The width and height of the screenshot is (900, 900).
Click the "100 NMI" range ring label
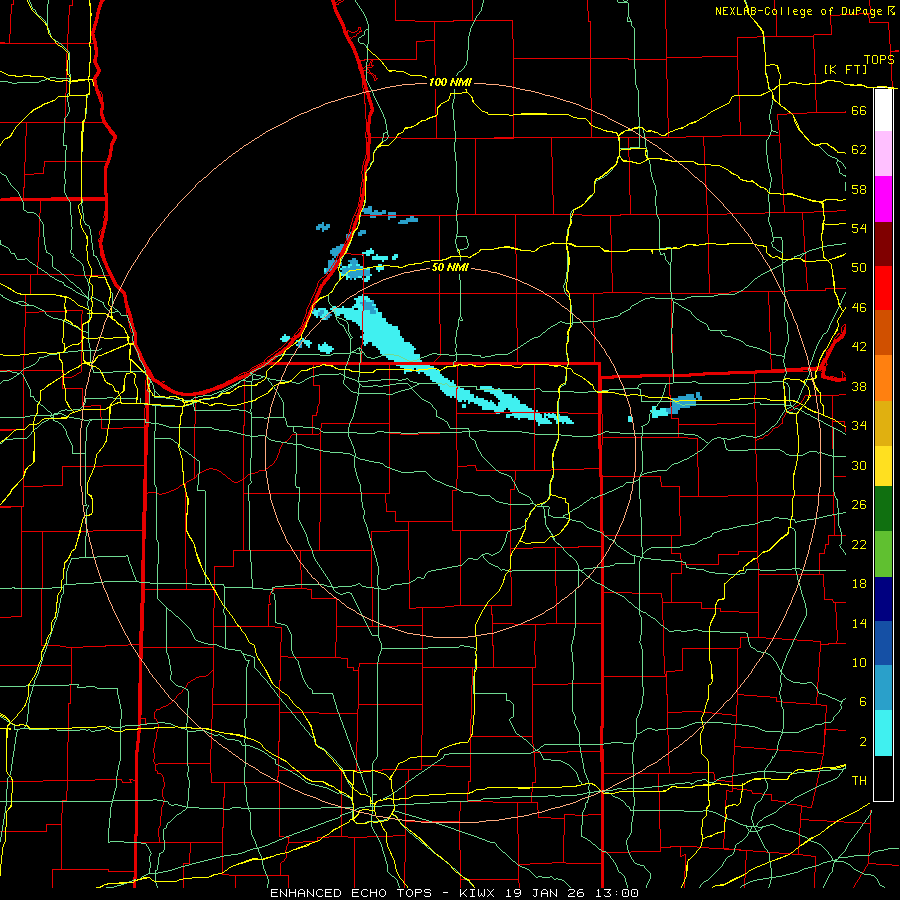[x=450, y=83]
